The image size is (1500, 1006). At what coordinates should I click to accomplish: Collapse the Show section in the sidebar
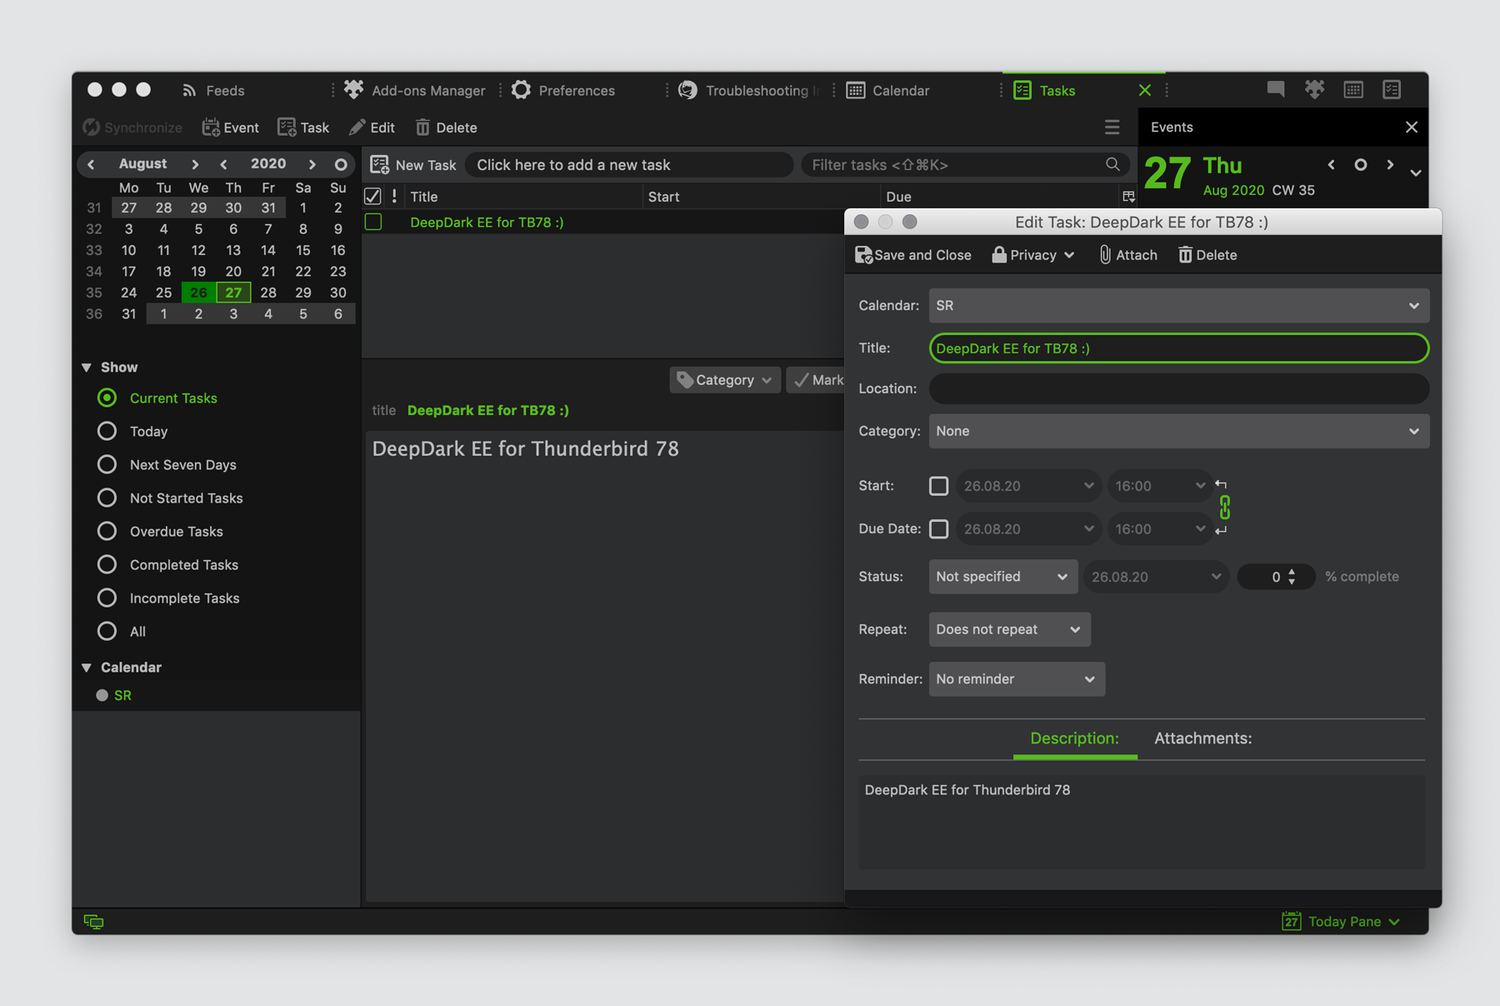87,368
